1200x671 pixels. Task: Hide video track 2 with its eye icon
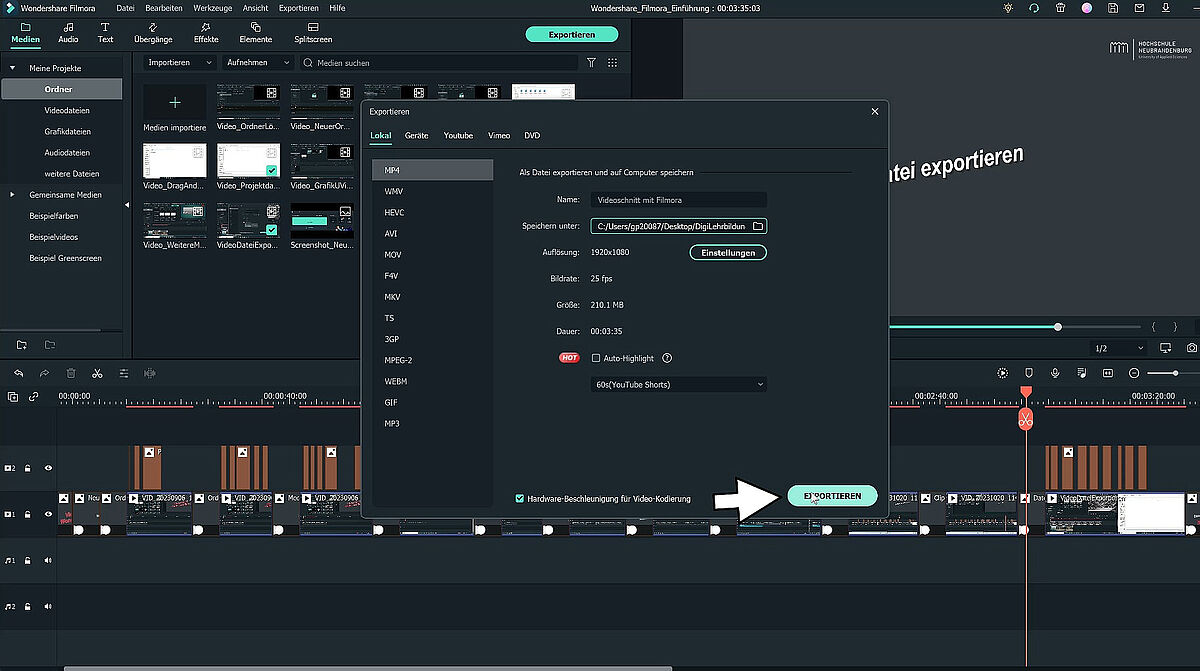[48, 467]
